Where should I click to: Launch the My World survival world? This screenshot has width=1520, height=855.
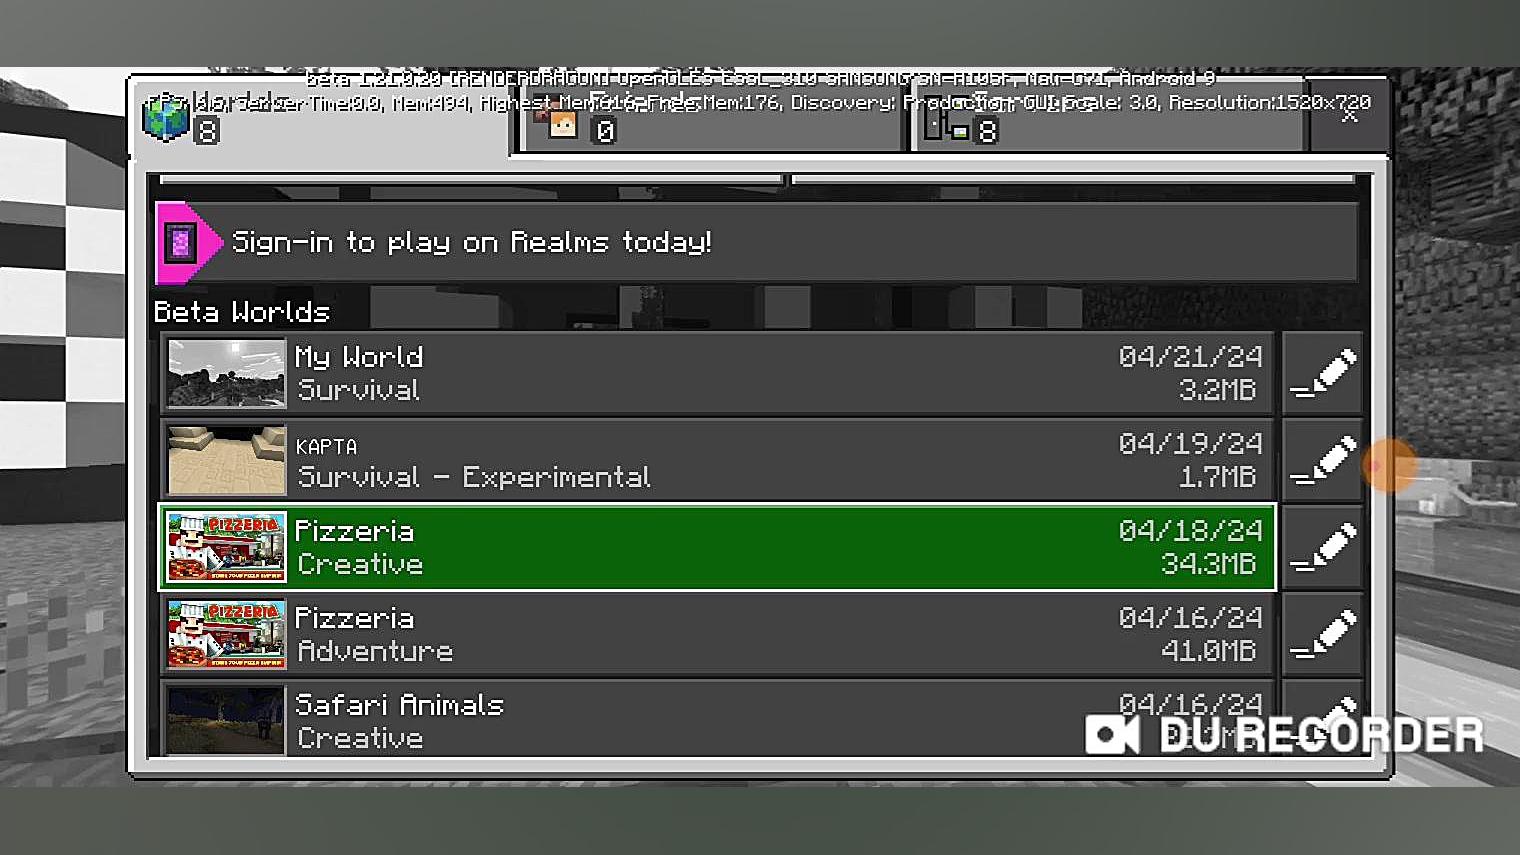[x=717, y=374]
